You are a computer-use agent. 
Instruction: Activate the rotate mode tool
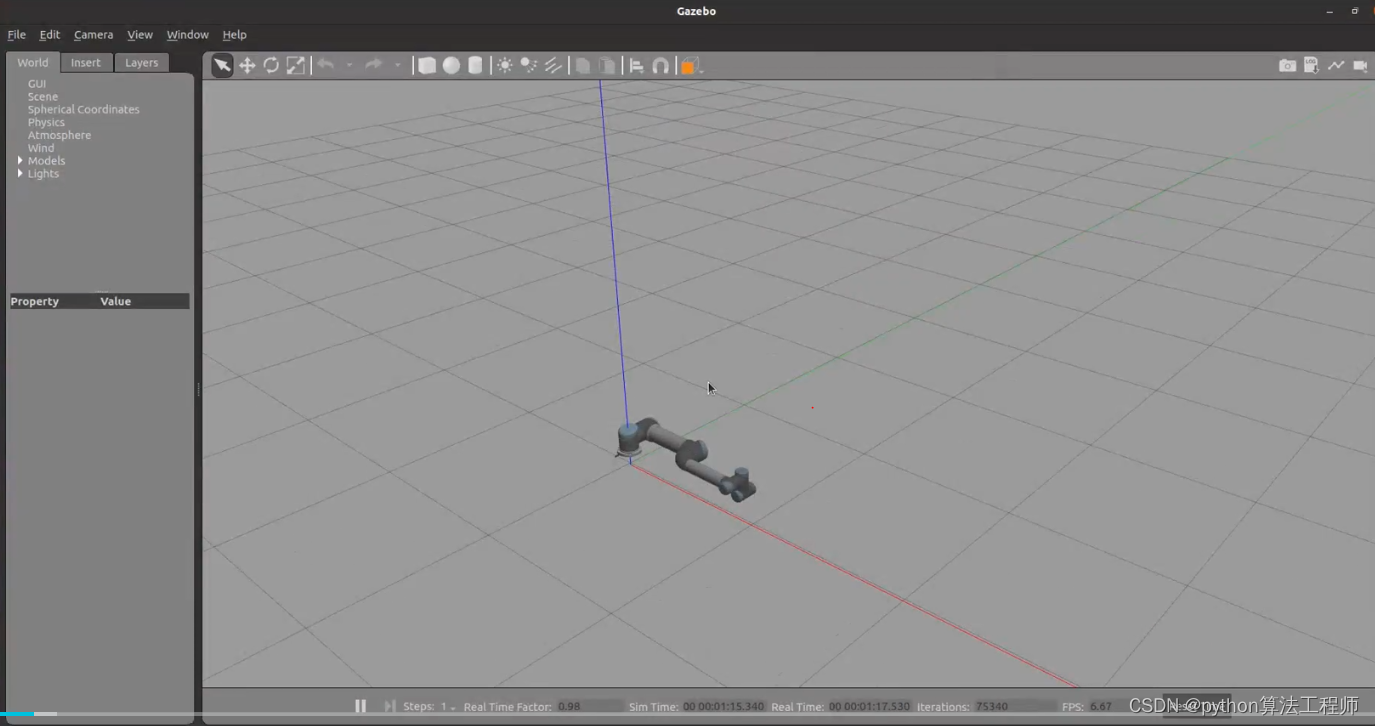[271, 66]
